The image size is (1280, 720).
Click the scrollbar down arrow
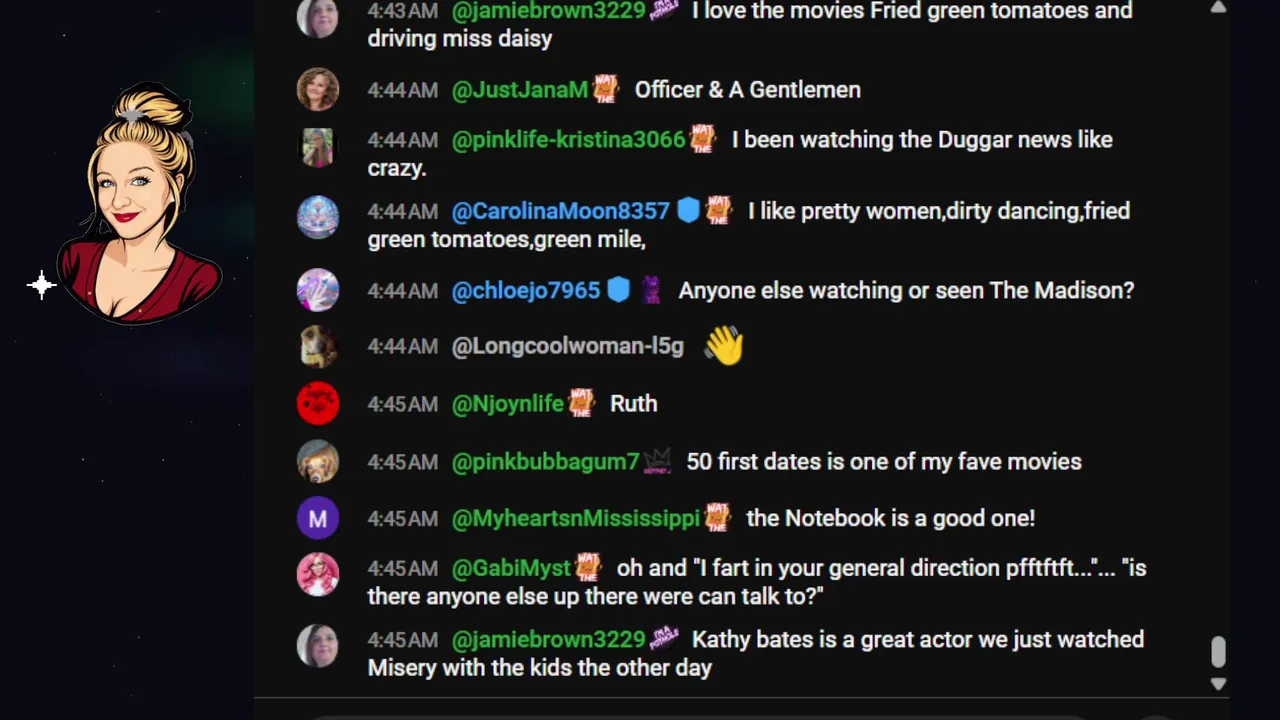click(1218, 684)
